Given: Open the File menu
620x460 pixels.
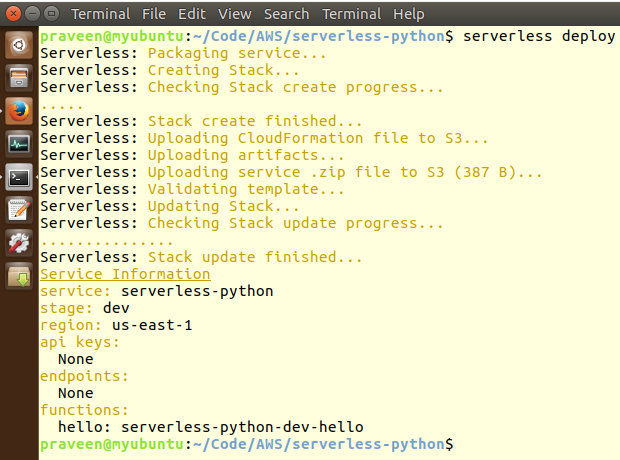Looking at the screenshot, I should pos(154,14).
